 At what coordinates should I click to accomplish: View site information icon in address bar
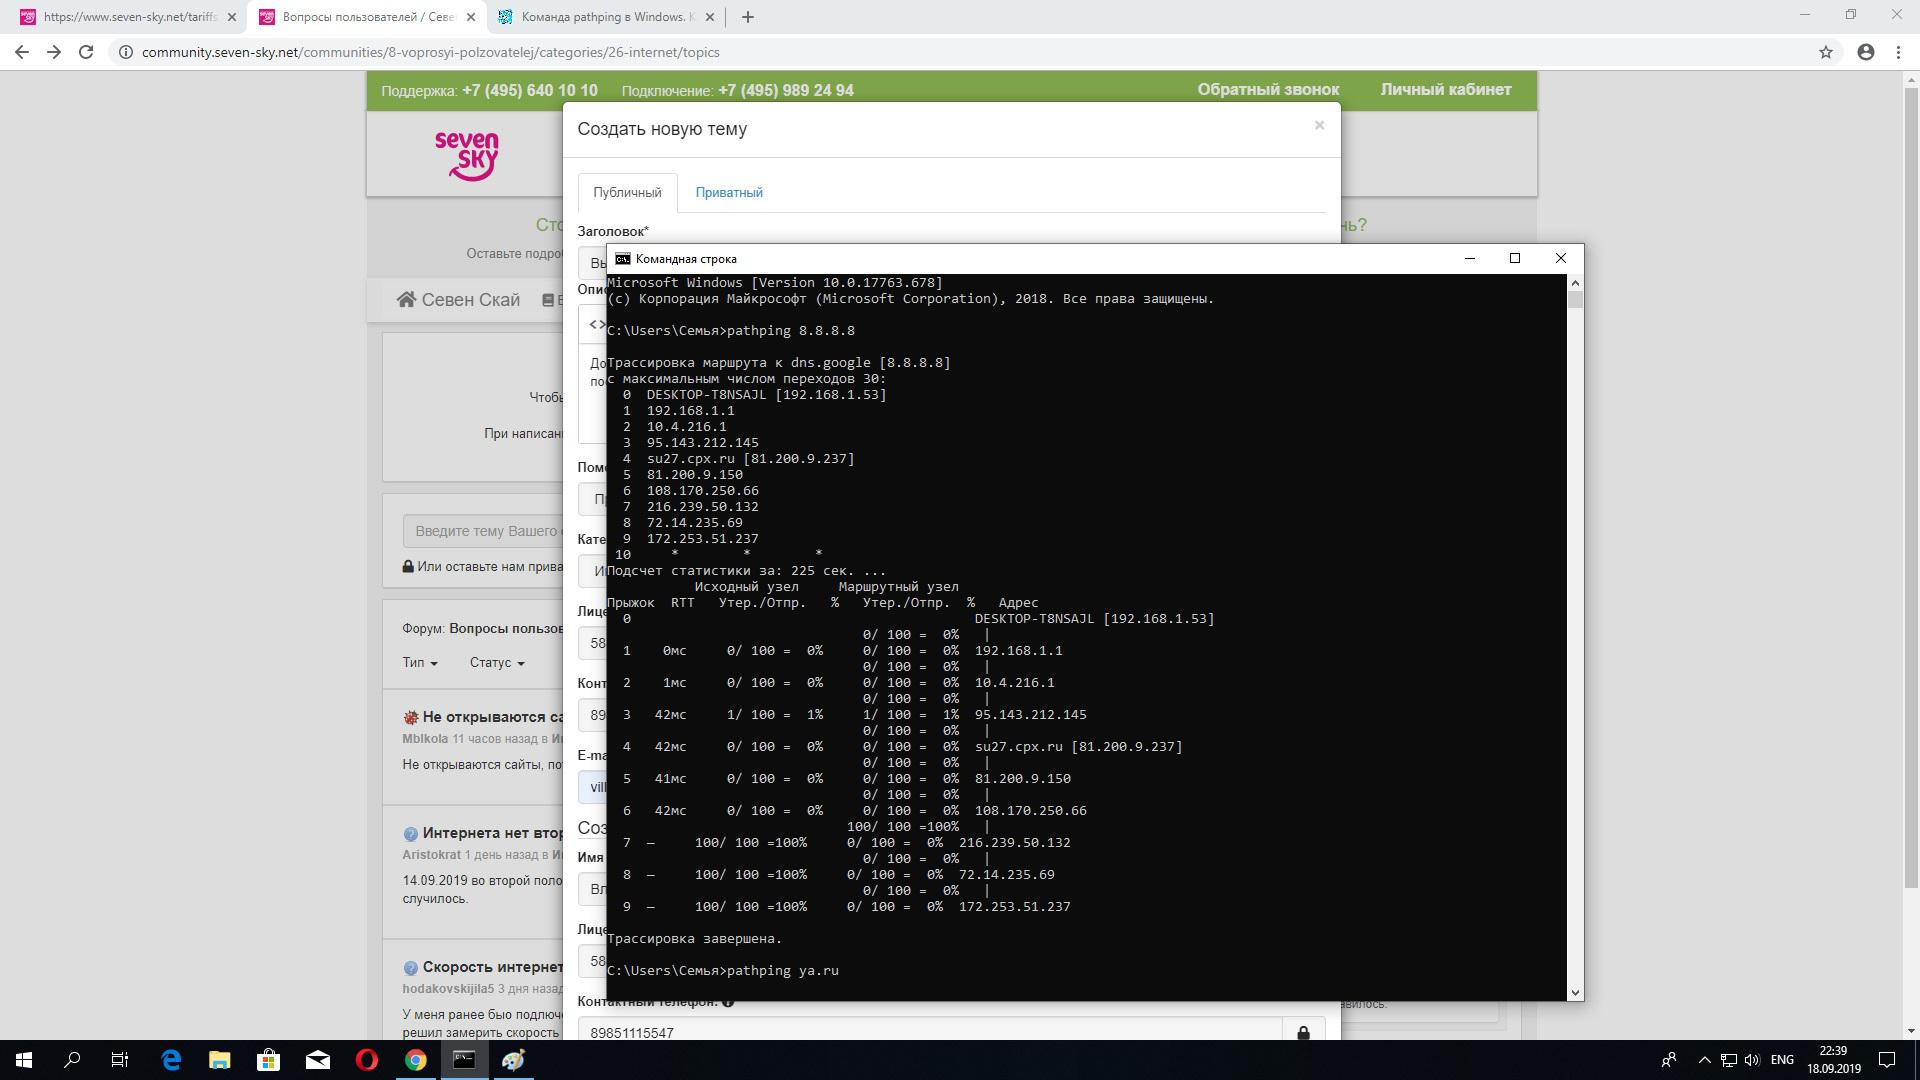coord(125,52)
